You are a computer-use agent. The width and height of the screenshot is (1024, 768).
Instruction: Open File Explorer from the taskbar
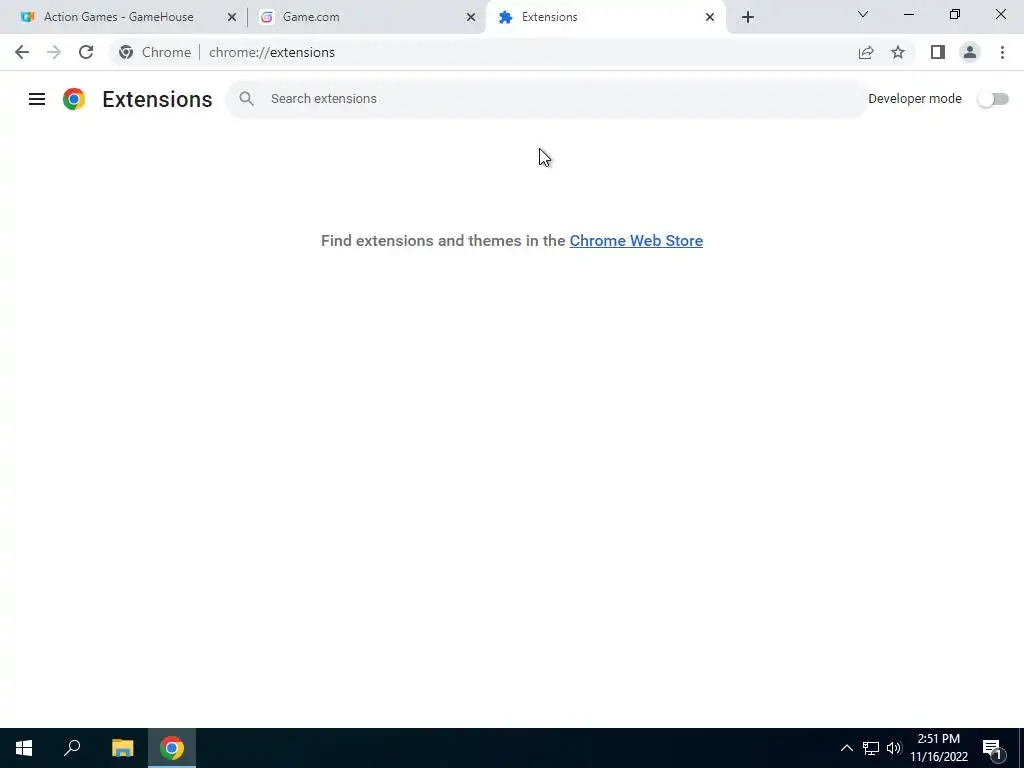click(122, 748)
